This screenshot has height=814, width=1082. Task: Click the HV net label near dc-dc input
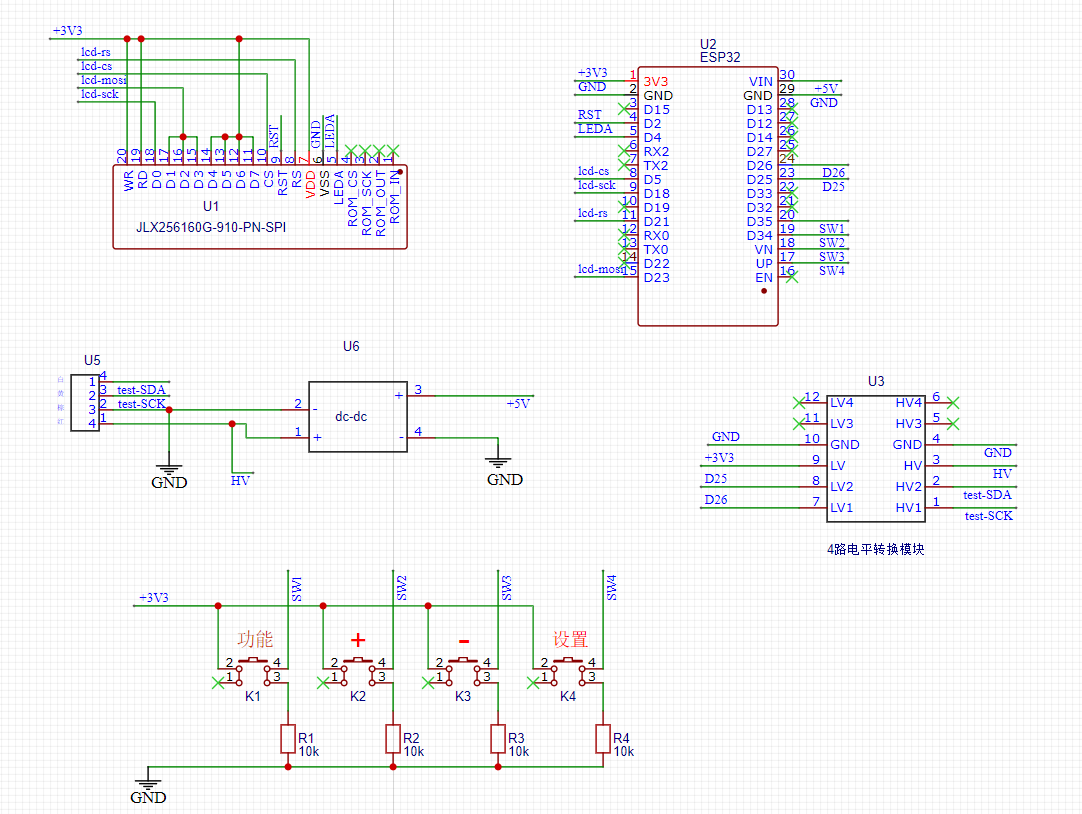(239, 480)
